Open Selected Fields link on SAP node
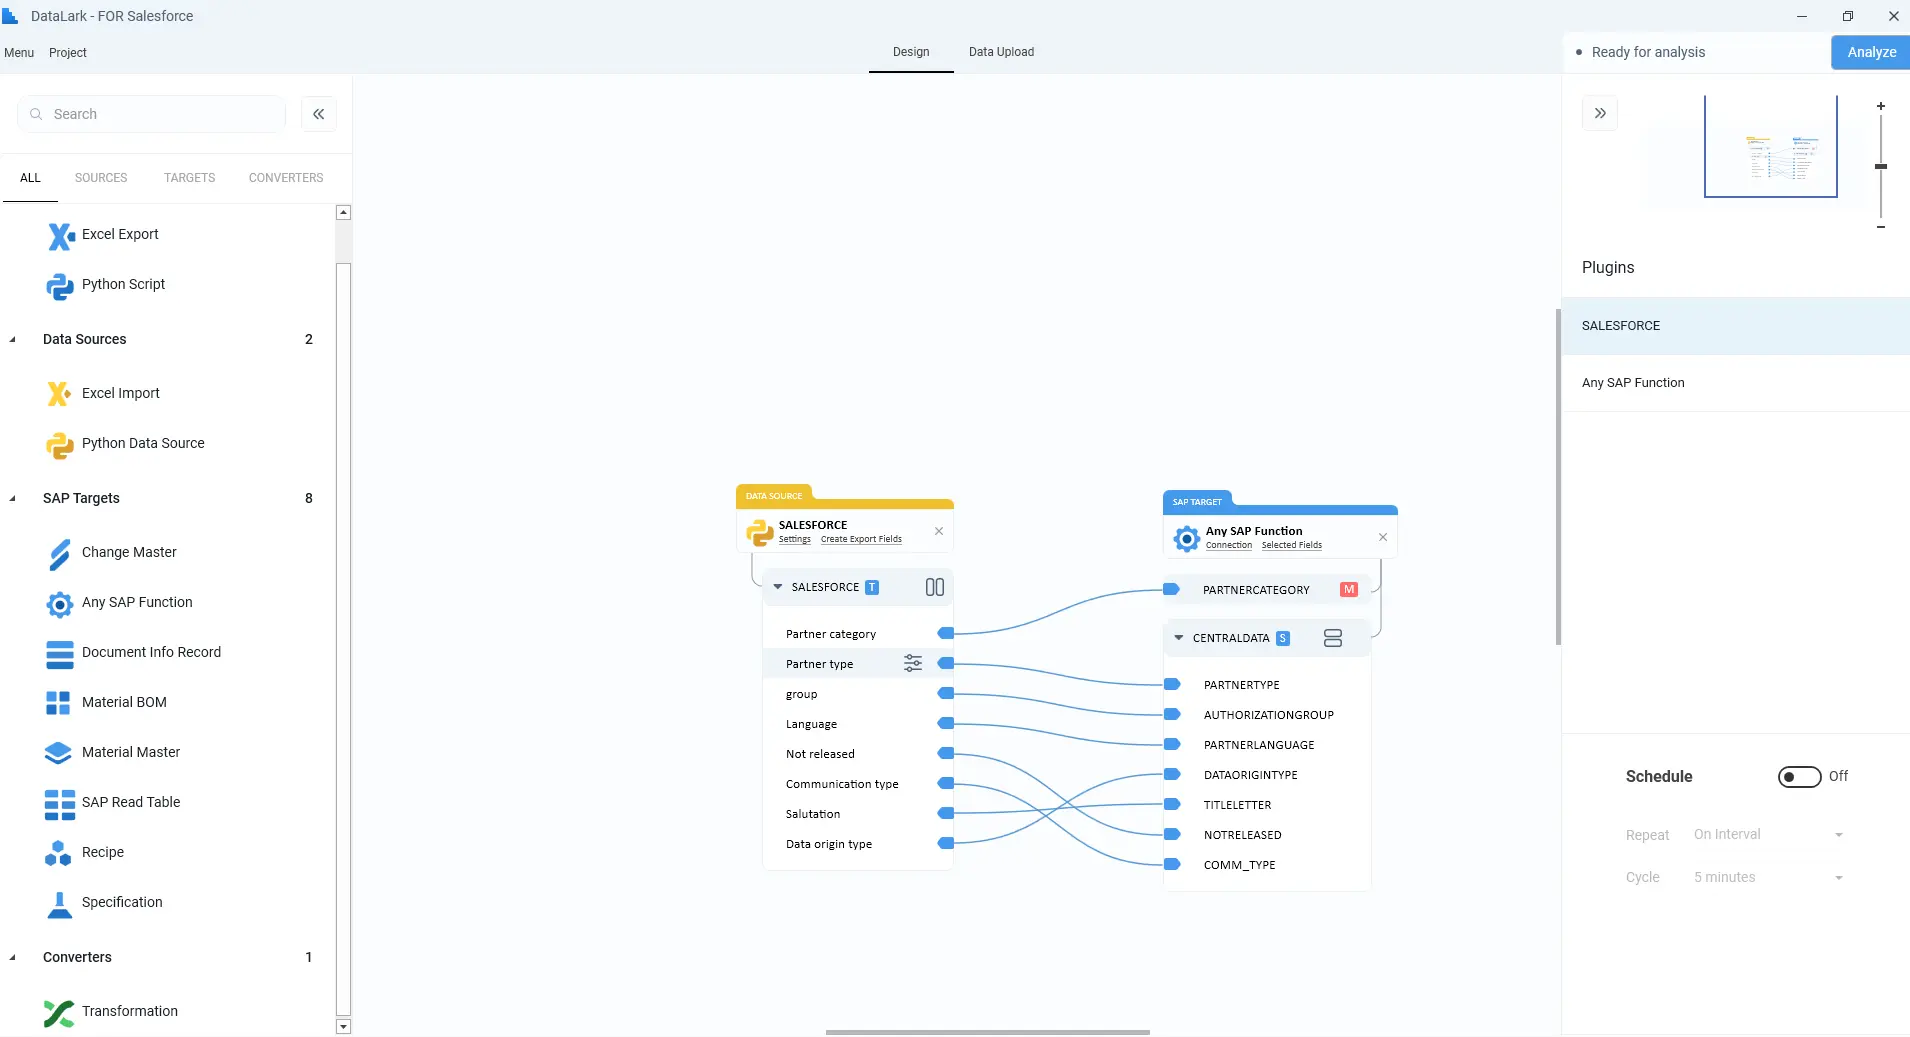The height and width of the screenshot is (1037, 1910). 1292,545
